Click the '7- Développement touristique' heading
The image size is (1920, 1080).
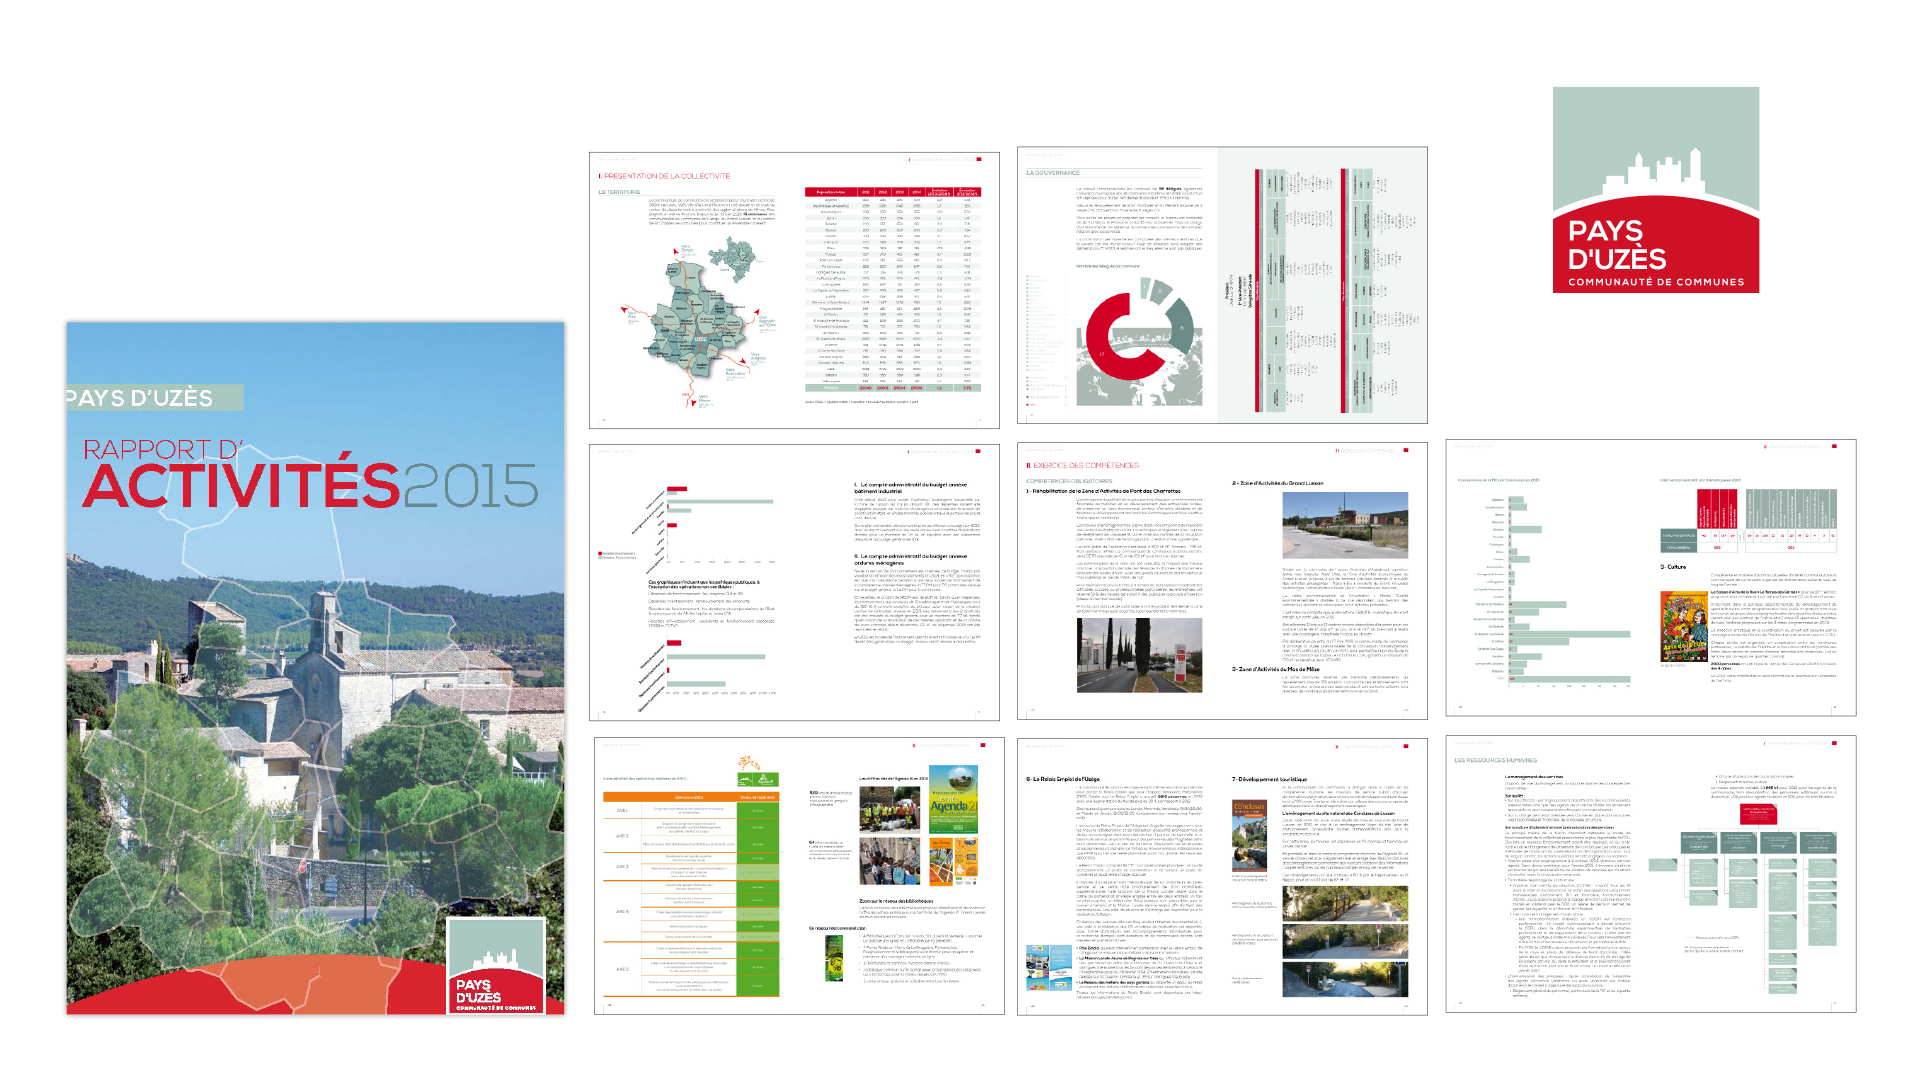(1268, 779)
